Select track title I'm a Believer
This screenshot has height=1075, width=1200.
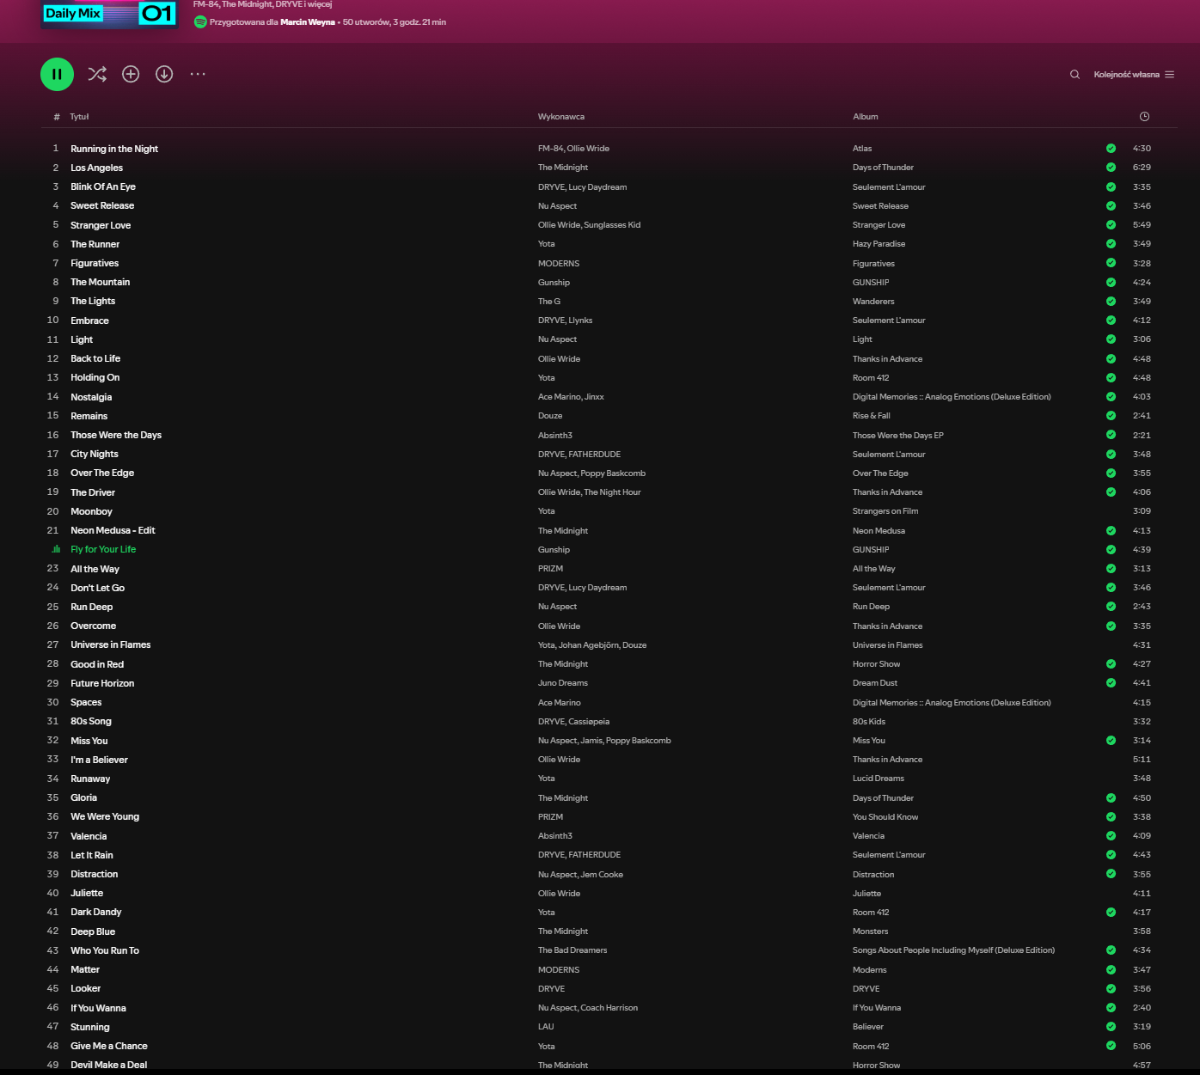(x=99, y=760)
